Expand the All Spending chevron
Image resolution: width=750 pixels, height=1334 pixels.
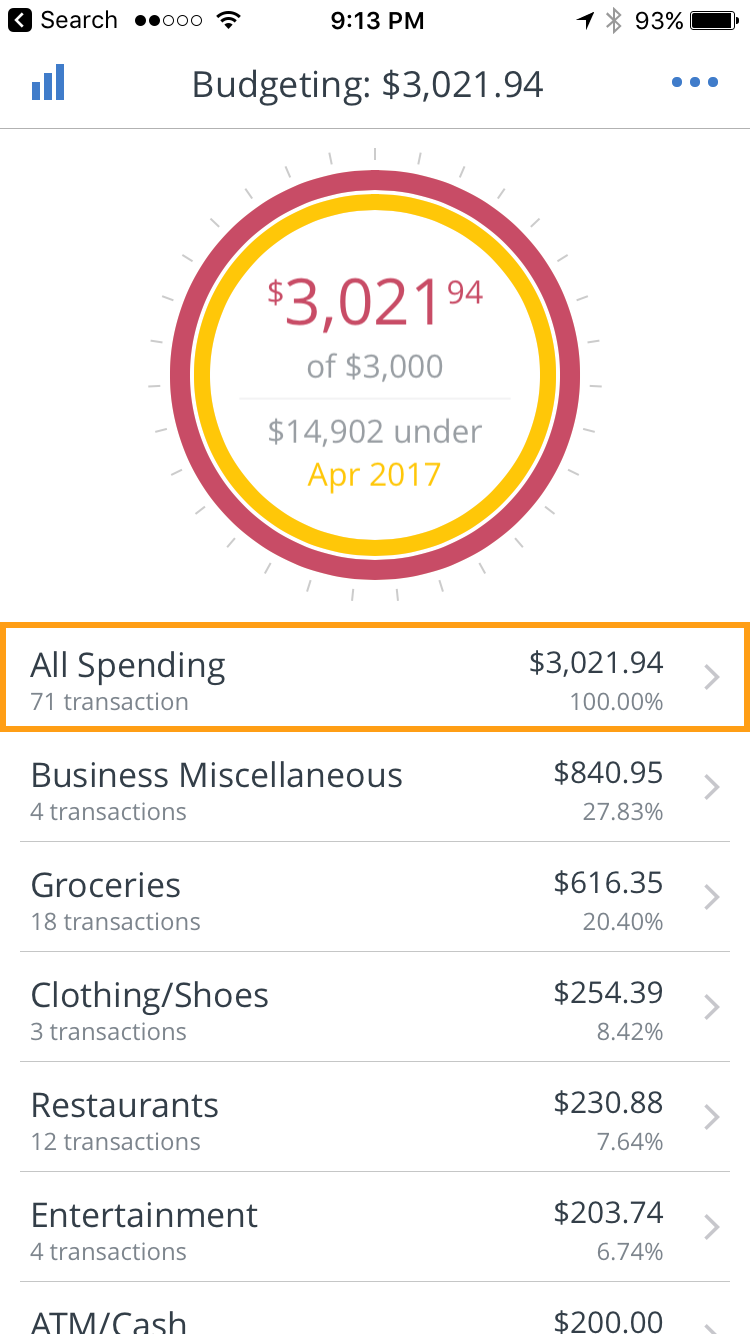pos(712,678)
